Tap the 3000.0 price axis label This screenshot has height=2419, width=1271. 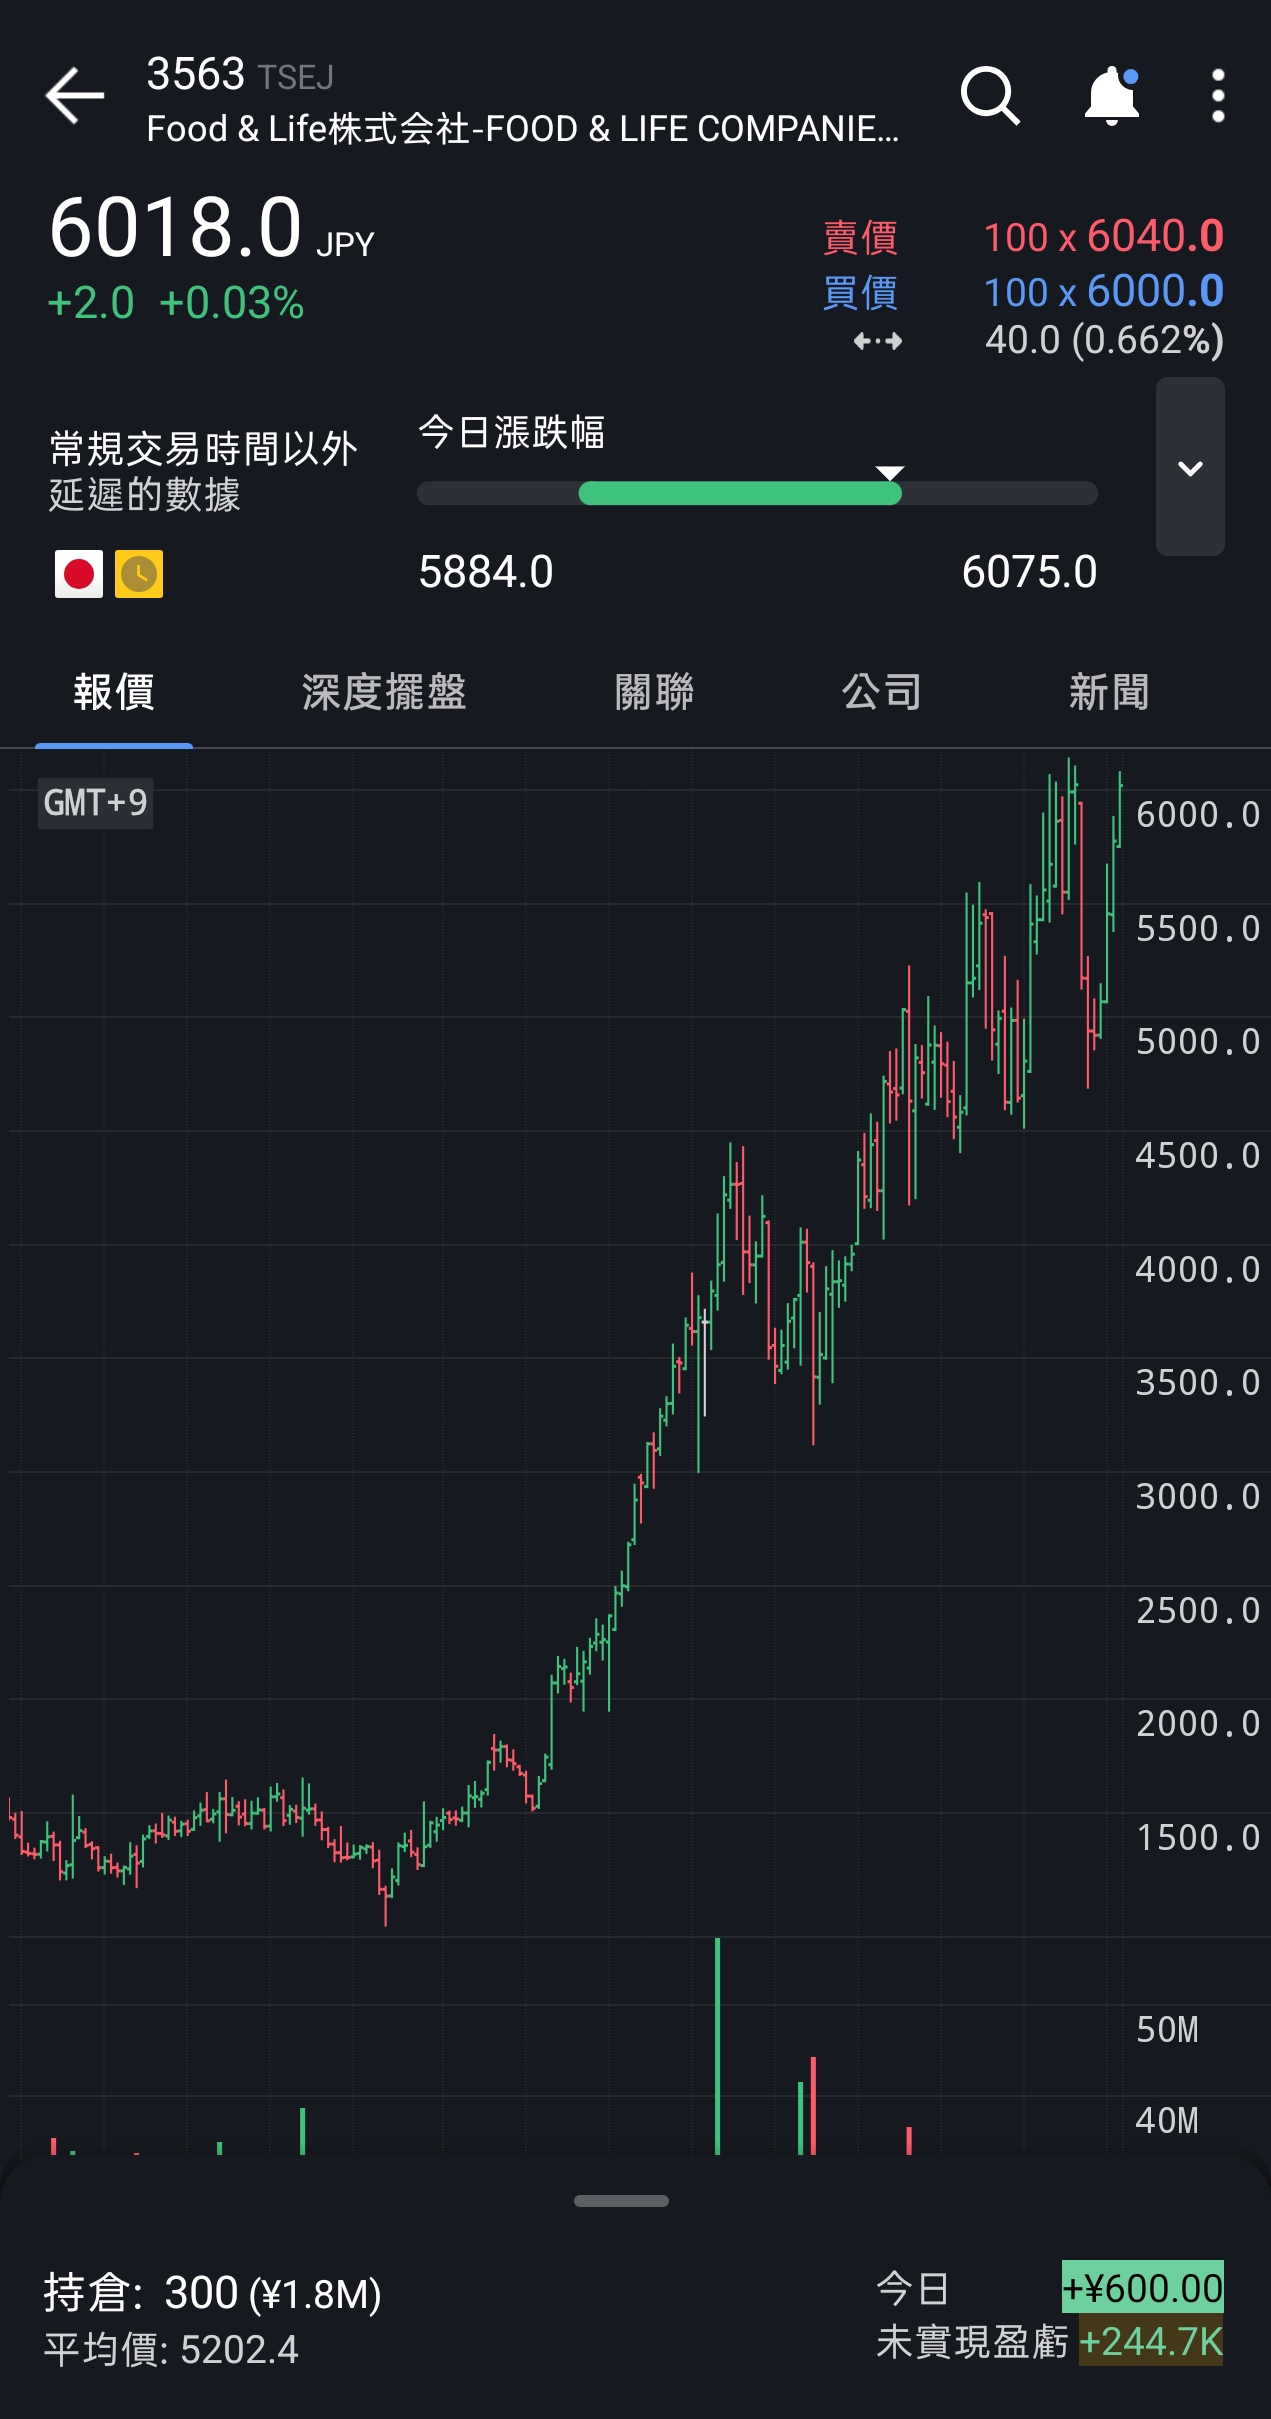coord(1197,1497)
